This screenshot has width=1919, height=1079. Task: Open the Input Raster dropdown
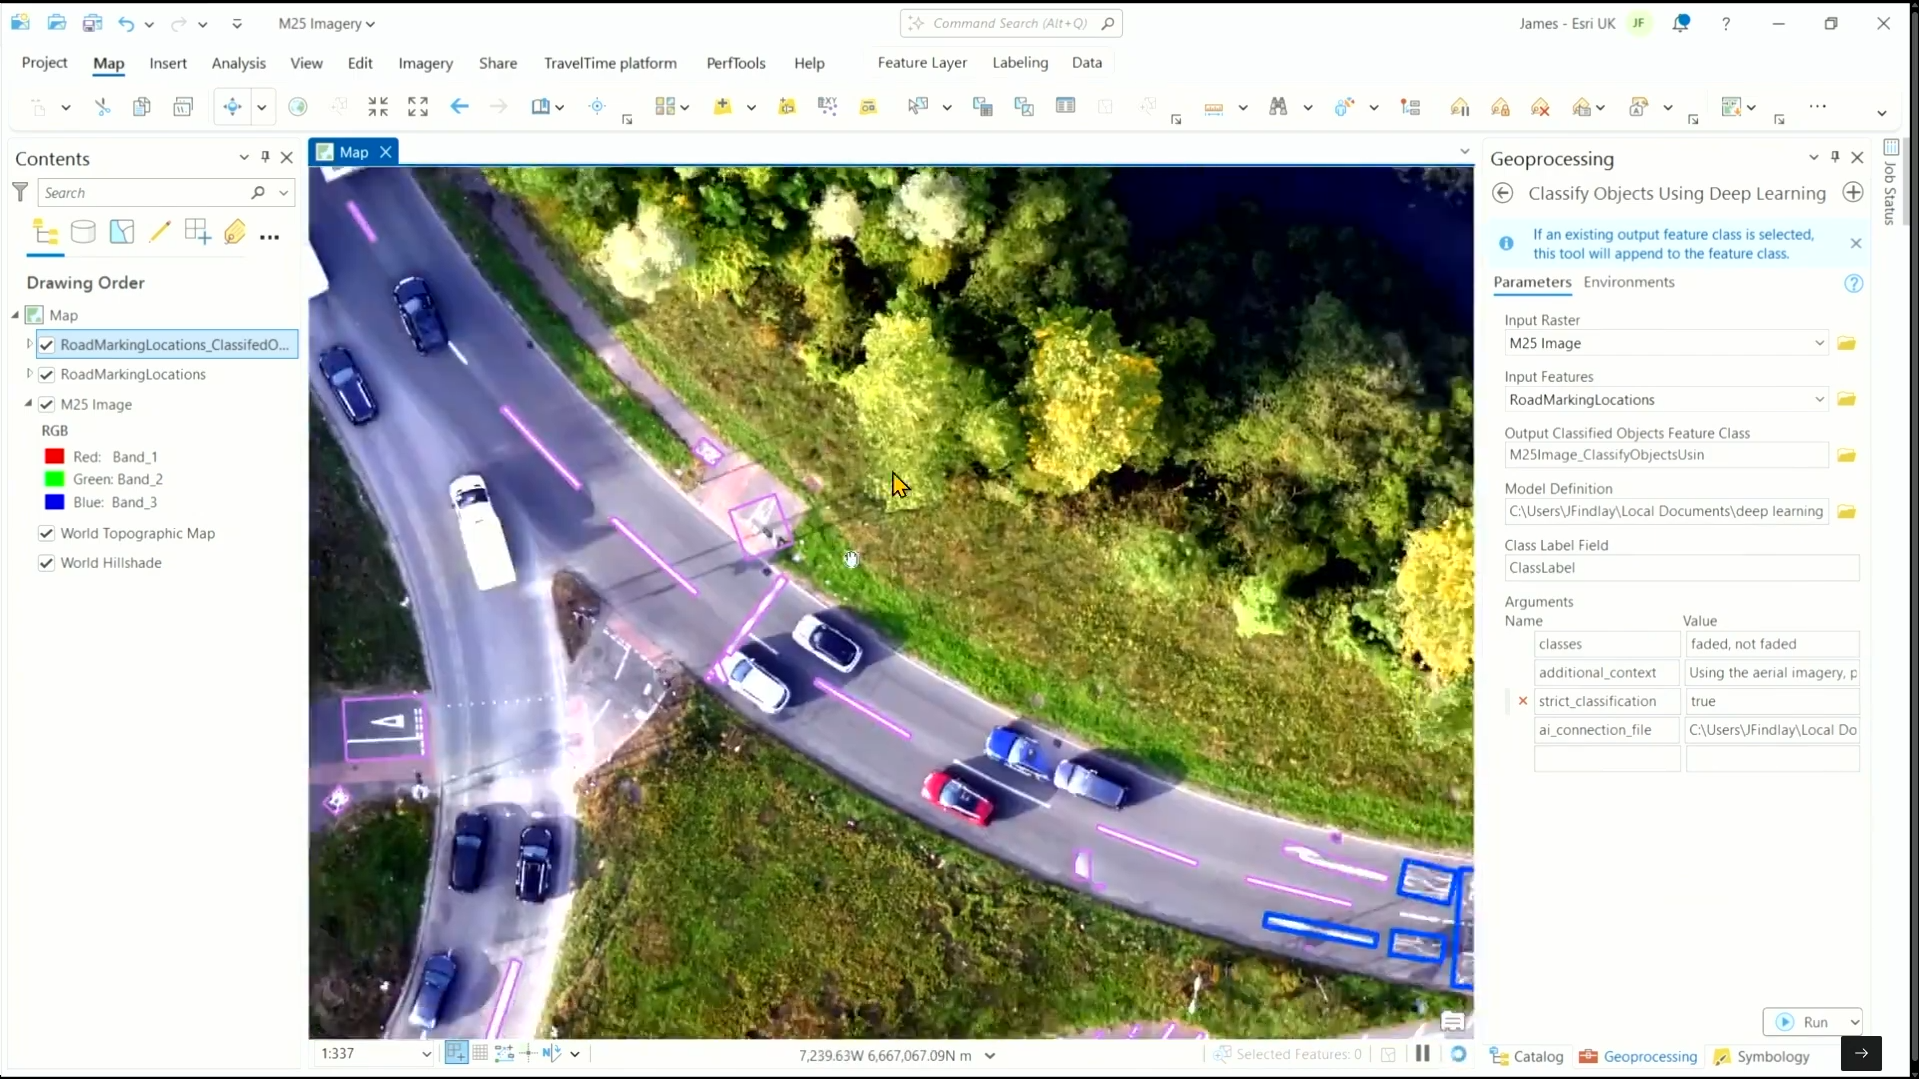[x=1819, y=343]
